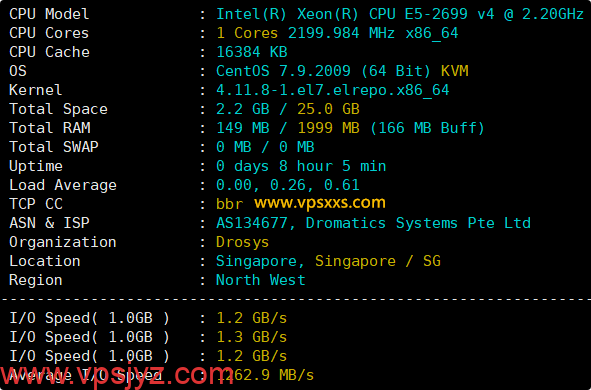Select the 'Total RAM' label
This screenshot has height=390, width=591.
(x=49, y=128)
